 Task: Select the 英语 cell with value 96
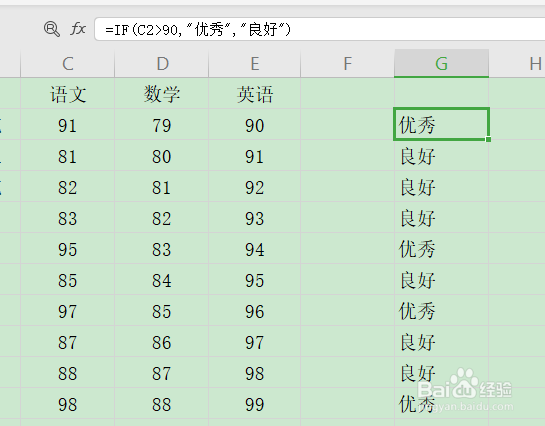[254, 310]
